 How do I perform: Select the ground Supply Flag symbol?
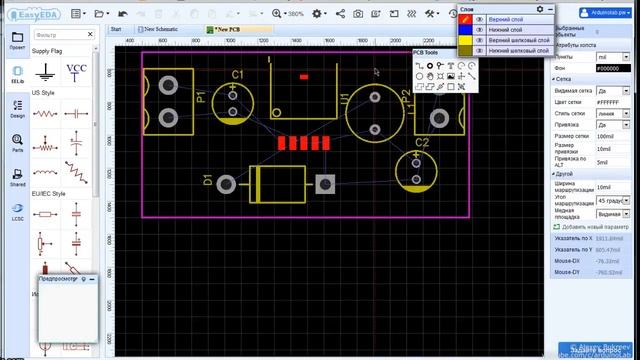tap(45, 72)
